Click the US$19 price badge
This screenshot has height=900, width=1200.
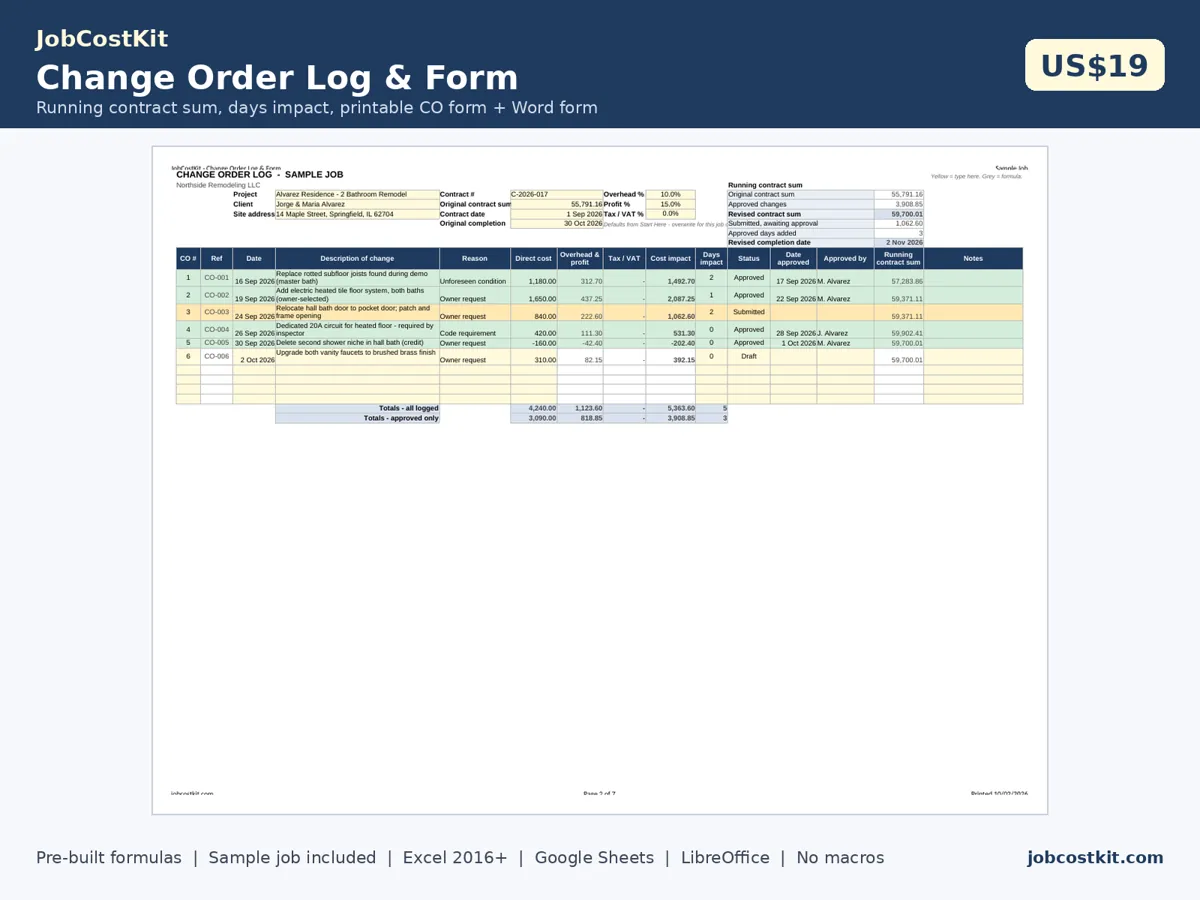point(1095,65)
